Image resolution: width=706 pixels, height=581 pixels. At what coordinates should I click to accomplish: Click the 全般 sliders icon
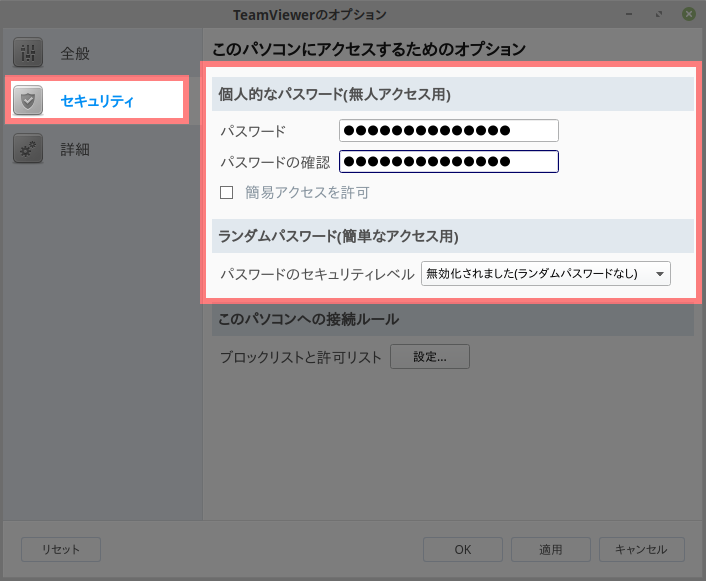pyautogui.click(x=28, y=52)
